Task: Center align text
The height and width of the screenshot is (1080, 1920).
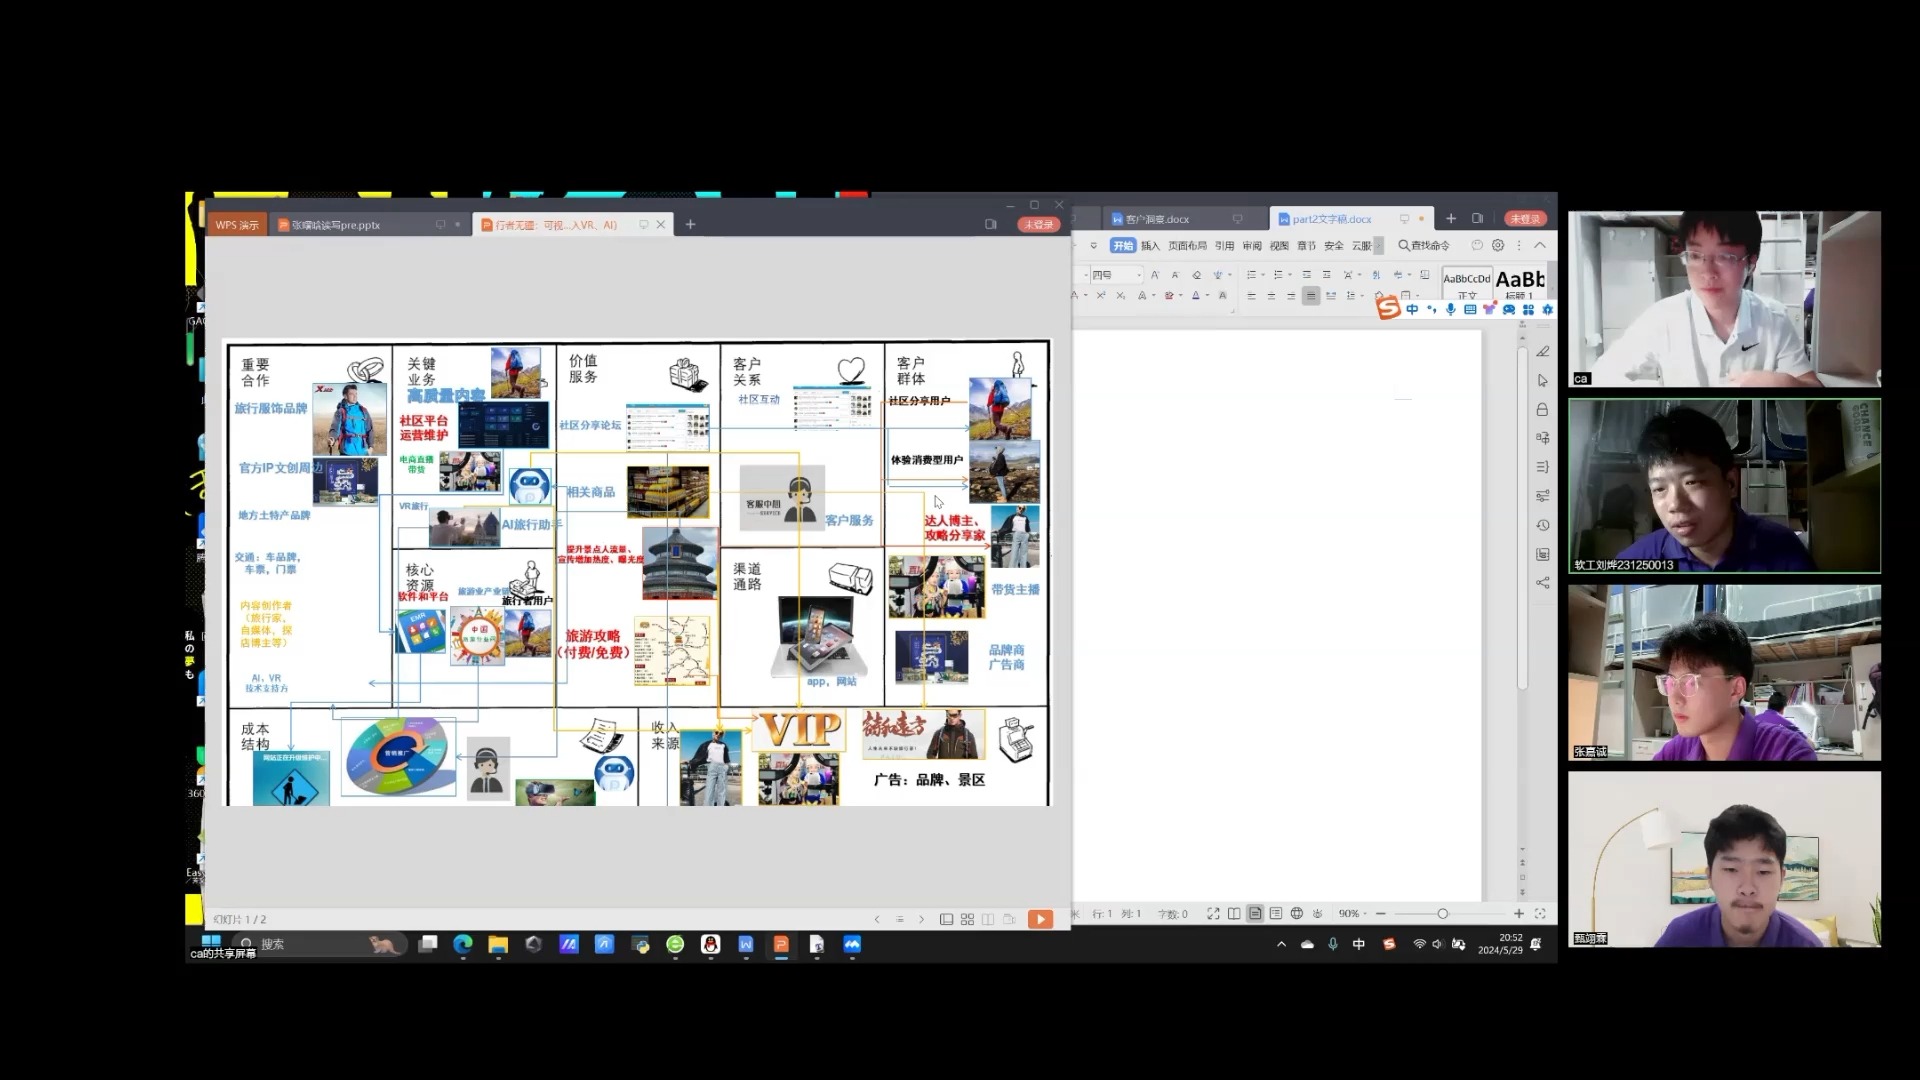Action: tap(1271, 296)
